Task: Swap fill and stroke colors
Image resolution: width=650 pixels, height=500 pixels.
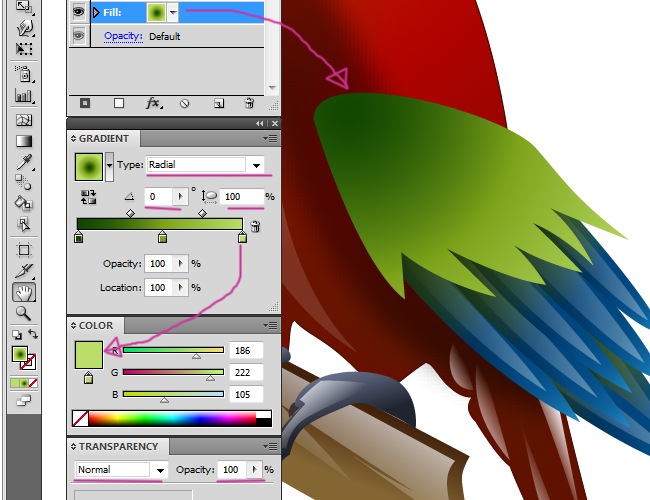Action: tap(32, 334)
